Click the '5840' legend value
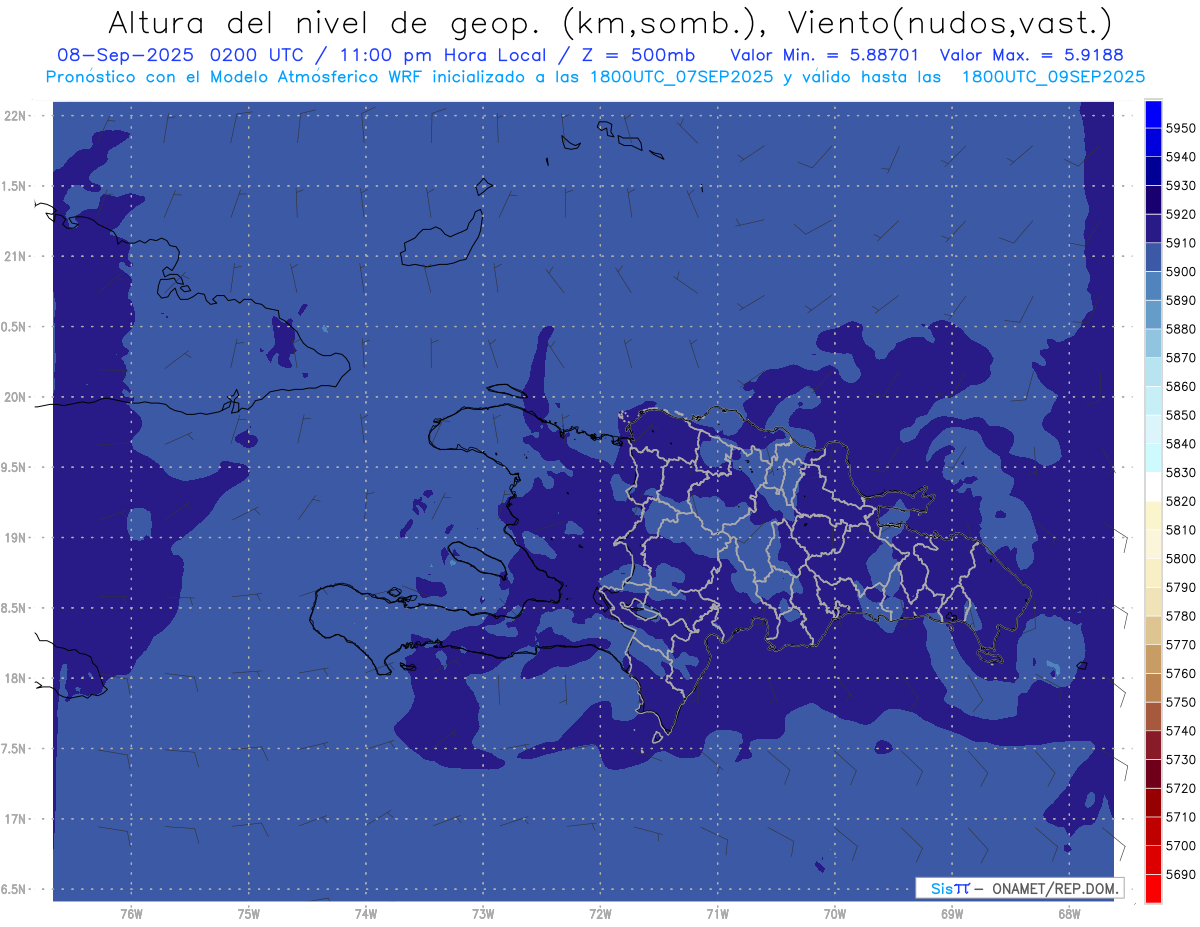Viewport: 1200px width, 927px height. pos(1181,444)
